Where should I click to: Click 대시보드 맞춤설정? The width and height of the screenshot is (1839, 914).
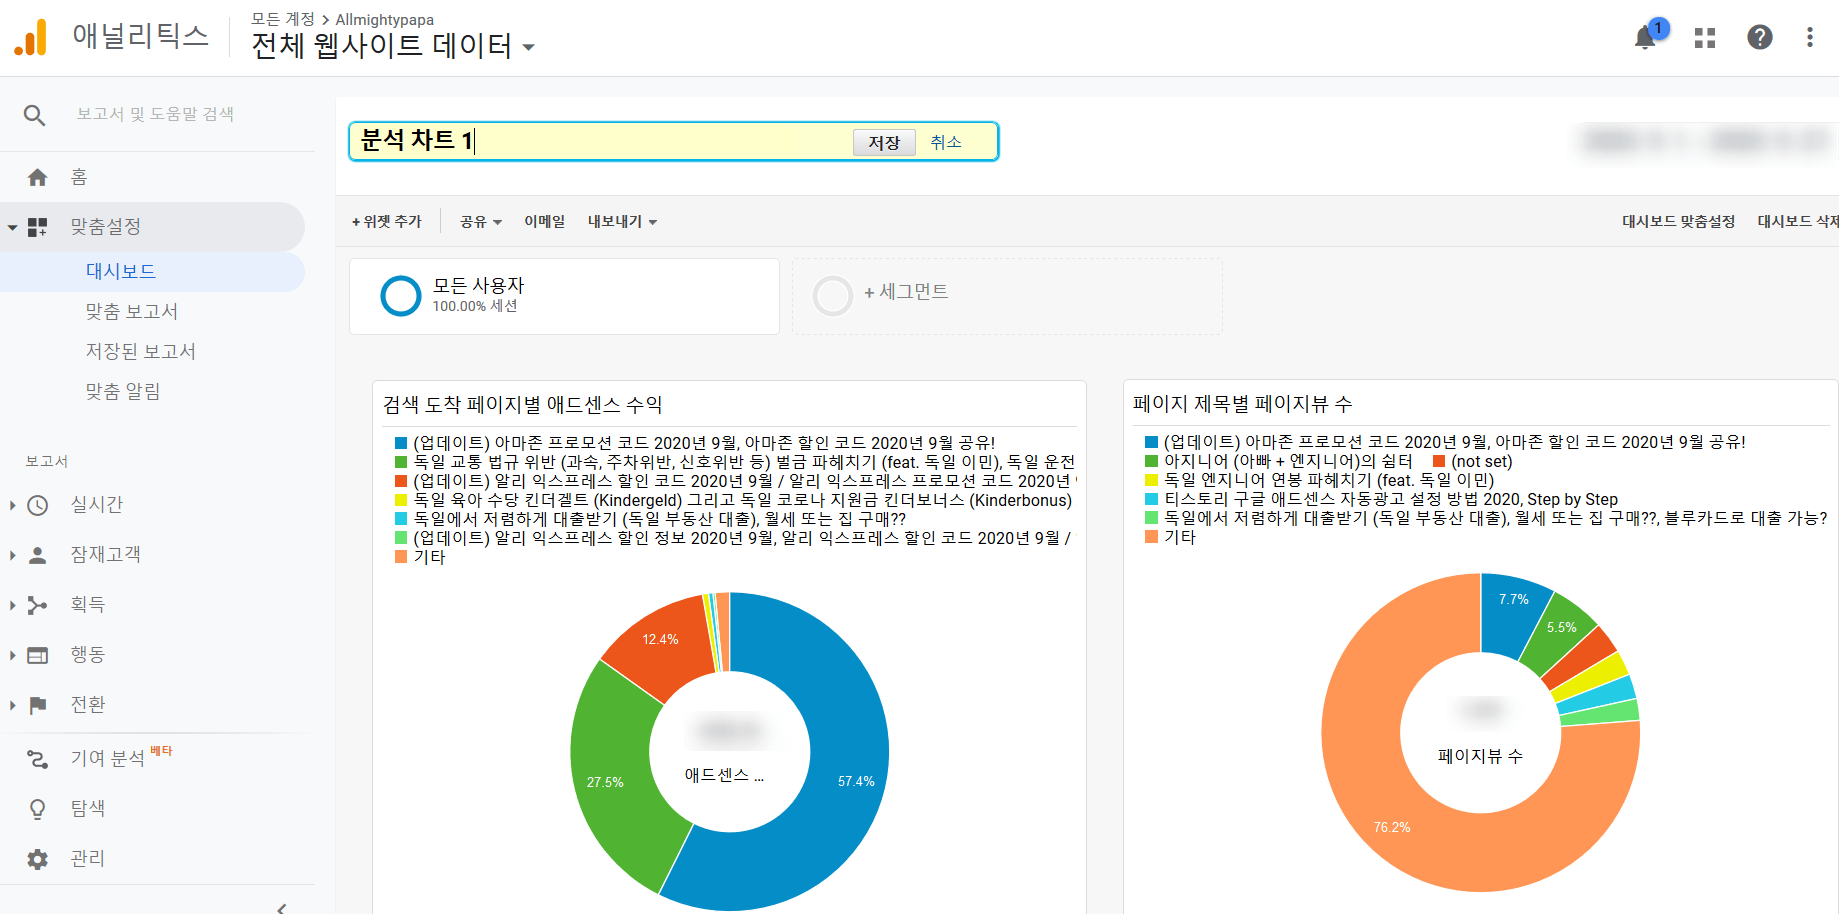tap(1678, 222)
